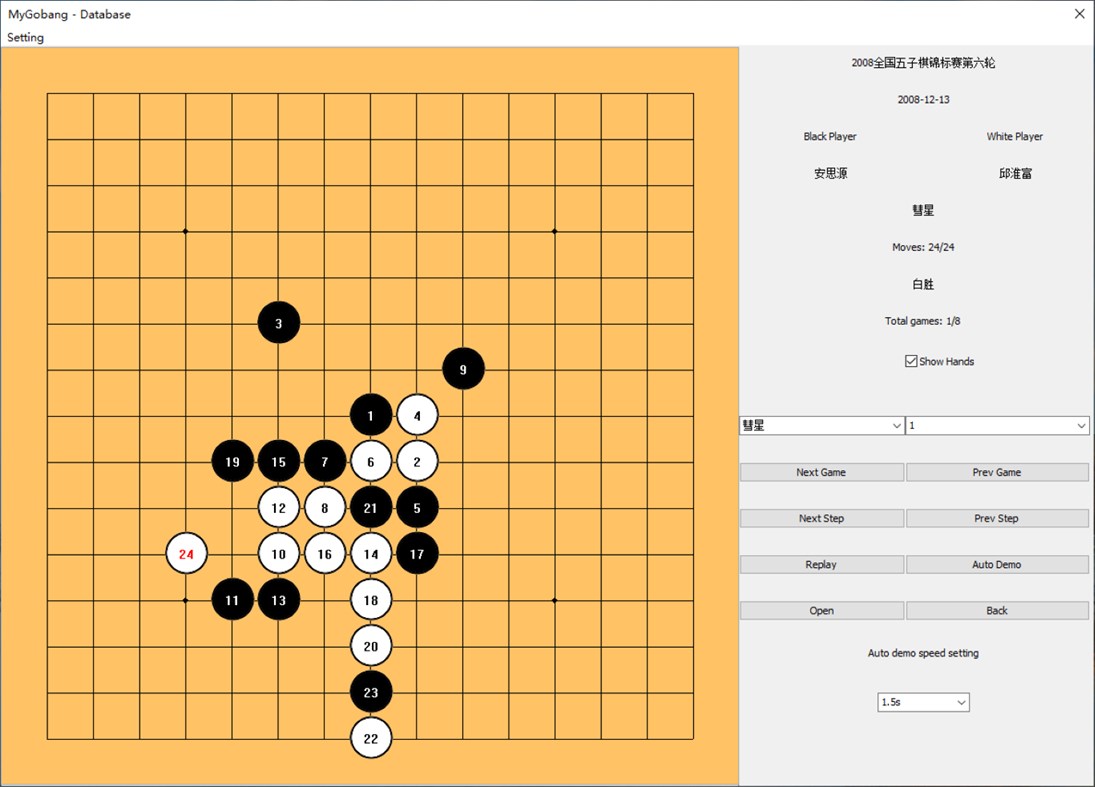Toggle the Show Hands checkbox

click(910, 361)
